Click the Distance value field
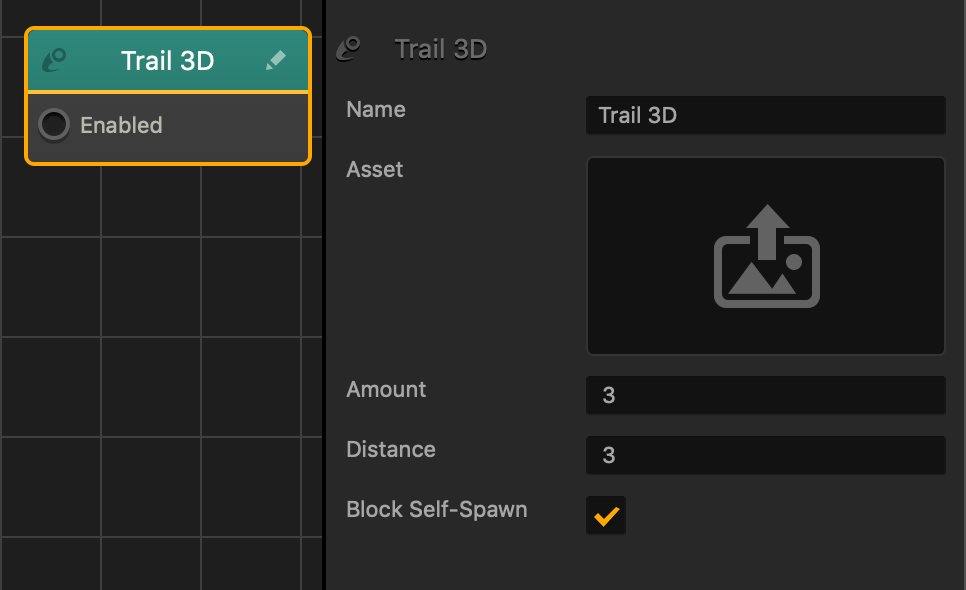 point(765,455)
